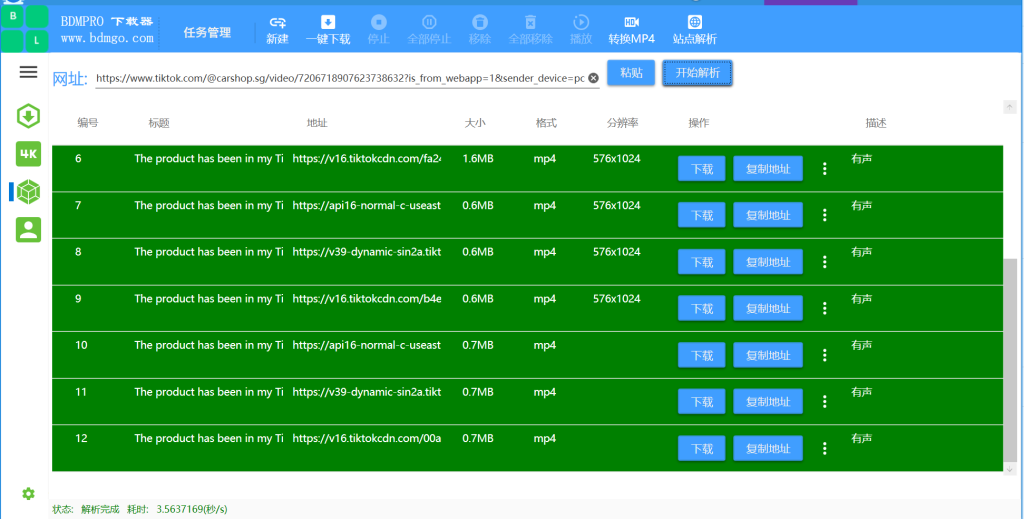1024x519 pixels.
Task: Select the cube parser sidebar icon
Action: pos(28,192)
